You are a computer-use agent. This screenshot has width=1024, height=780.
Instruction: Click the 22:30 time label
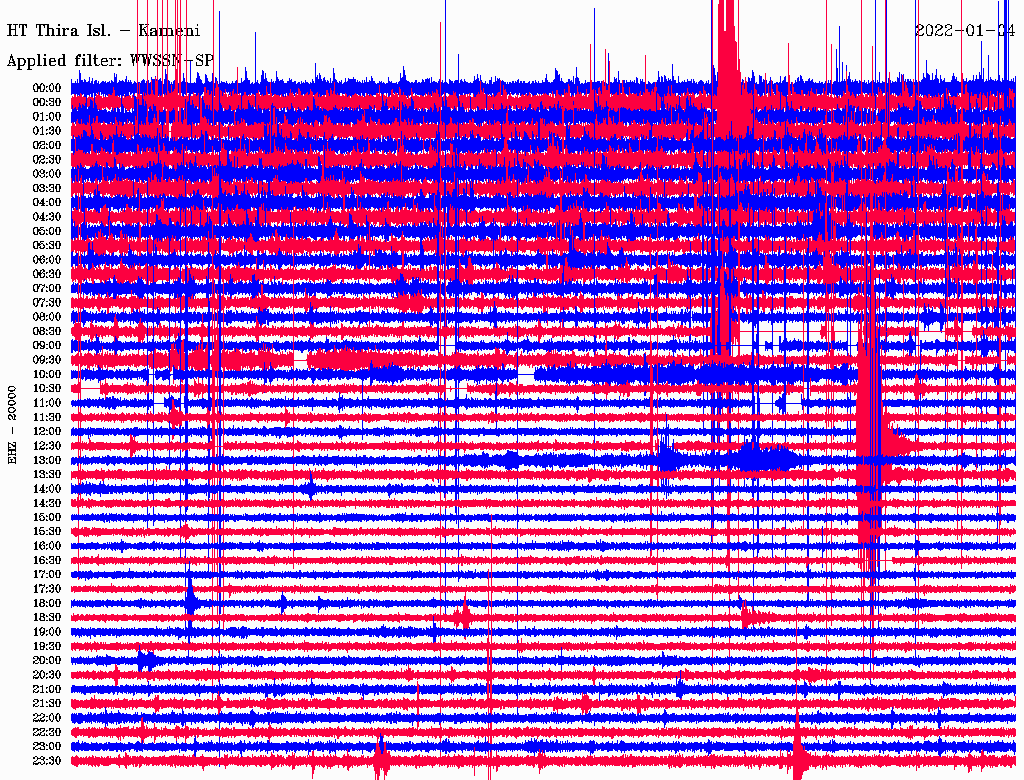(x=47, y=732)
